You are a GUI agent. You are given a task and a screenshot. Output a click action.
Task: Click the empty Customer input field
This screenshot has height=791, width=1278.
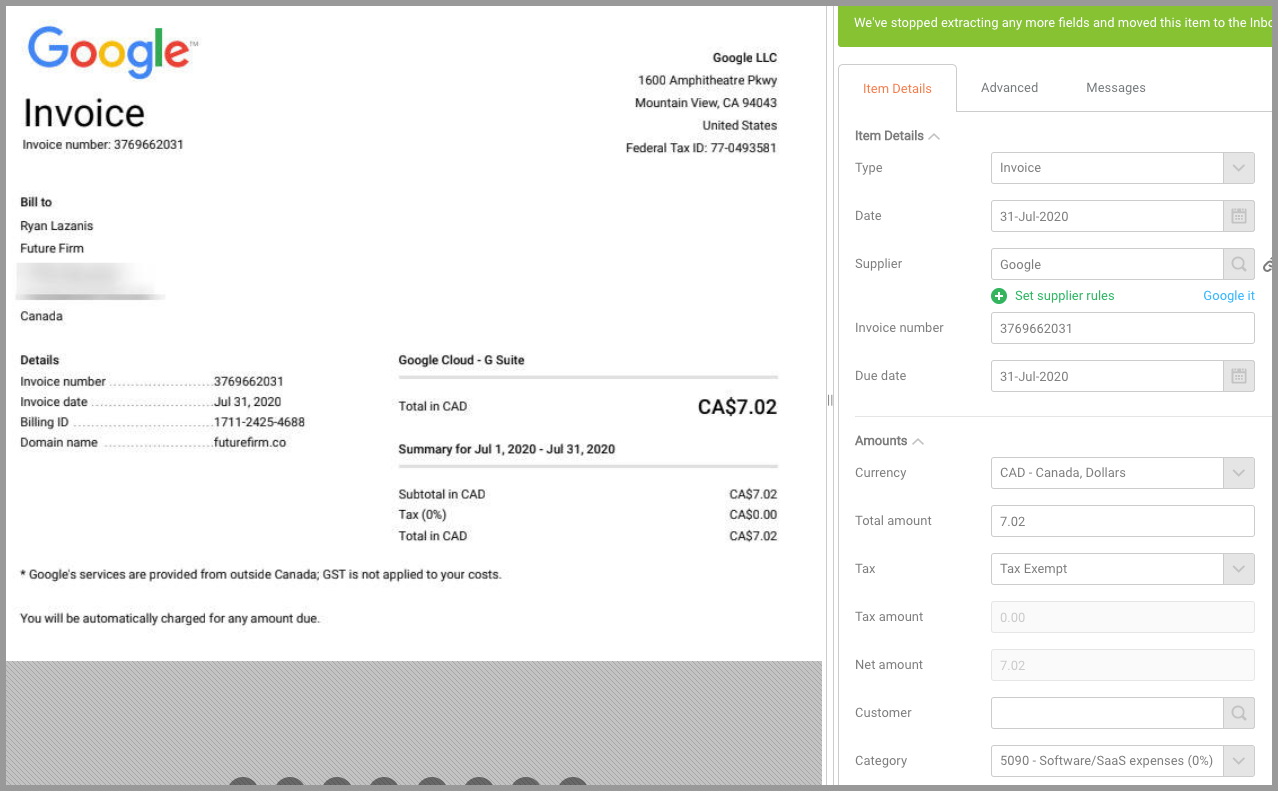(1107, 713)
